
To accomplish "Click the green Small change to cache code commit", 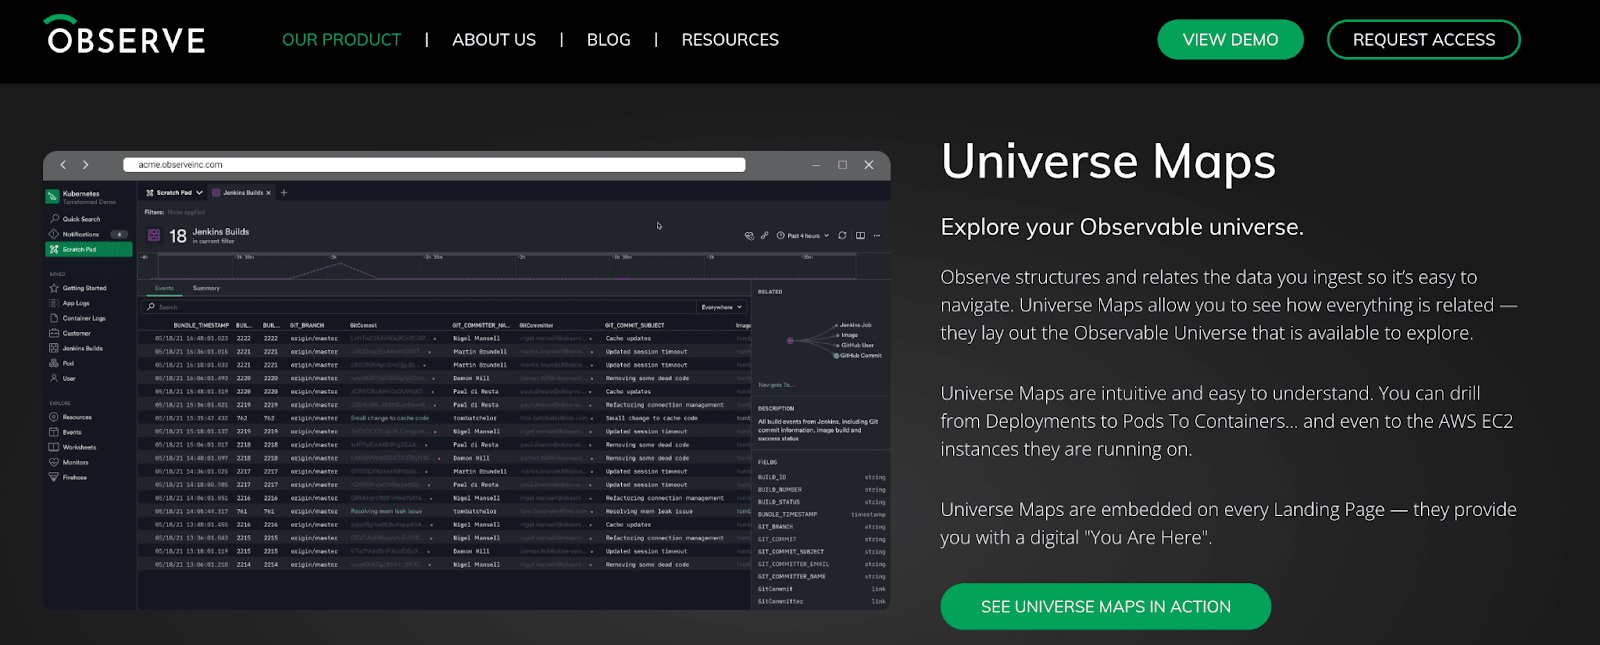I will tap(389, 418).
